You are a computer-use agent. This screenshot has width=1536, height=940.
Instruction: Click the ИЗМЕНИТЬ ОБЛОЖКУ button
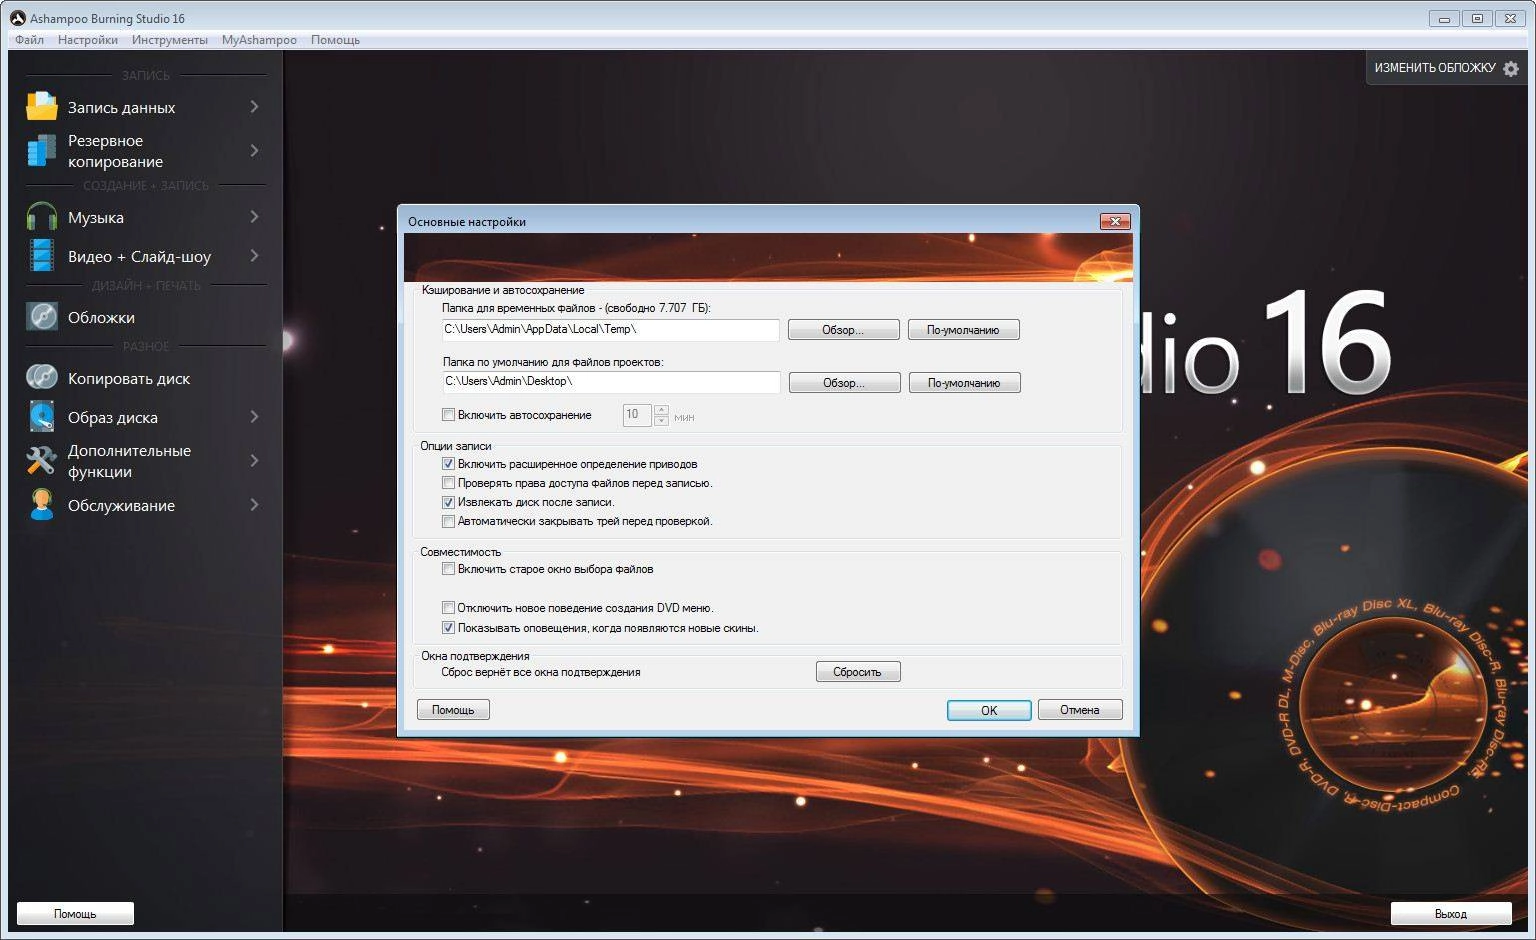click(1447, 68)
